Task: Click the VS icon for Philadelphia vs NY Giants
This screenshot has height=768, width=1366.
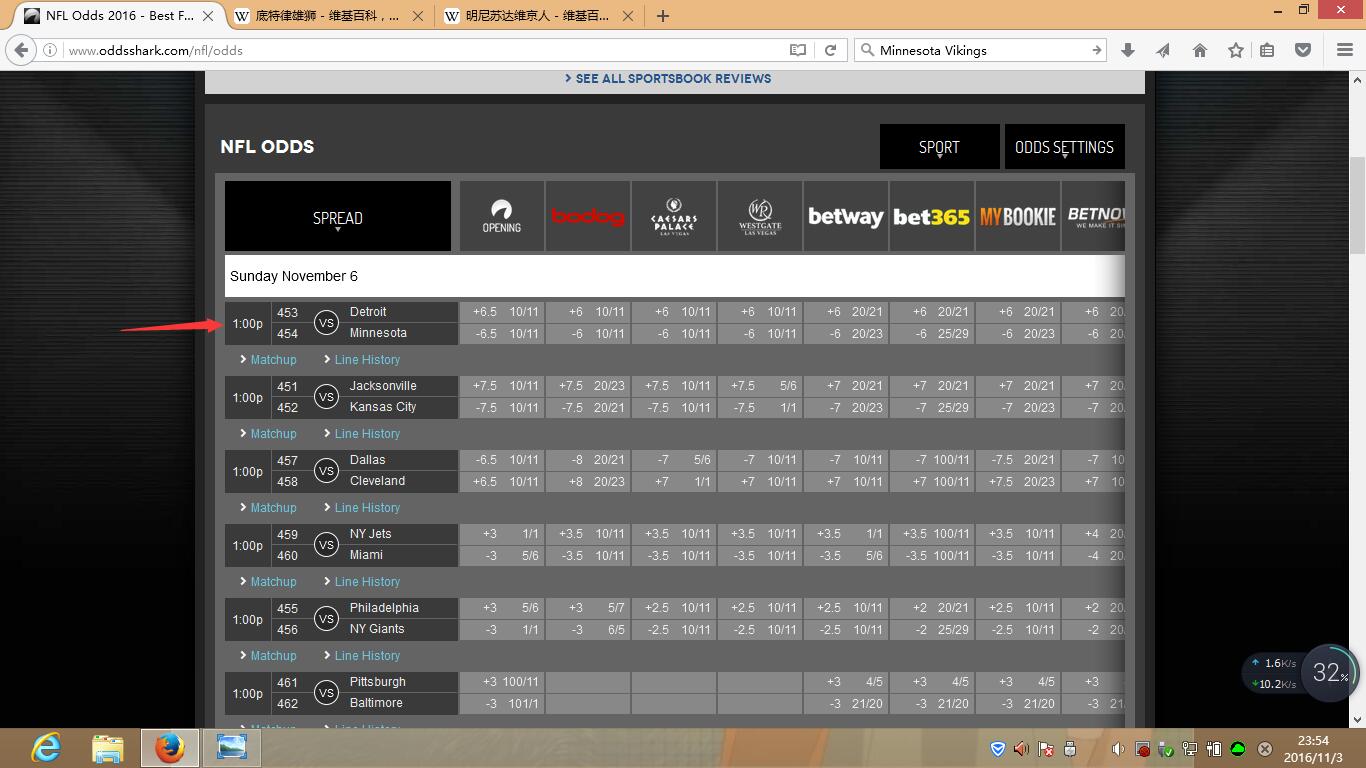Action: (x=326, y=619)
